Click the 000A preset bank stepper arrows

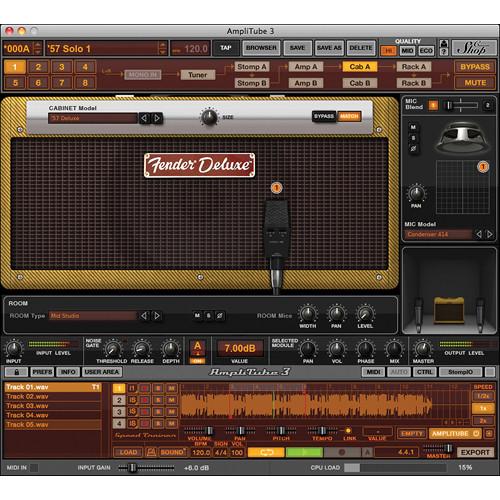(38, 48)
